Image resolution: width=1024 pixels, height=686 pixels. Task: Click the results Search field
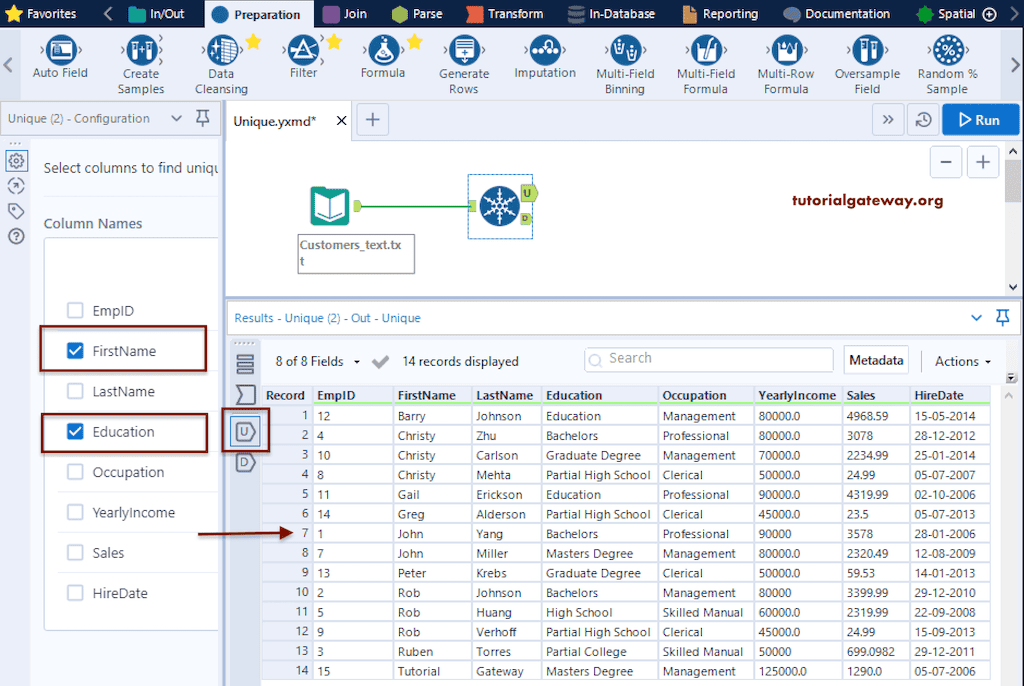click(708, 359)
